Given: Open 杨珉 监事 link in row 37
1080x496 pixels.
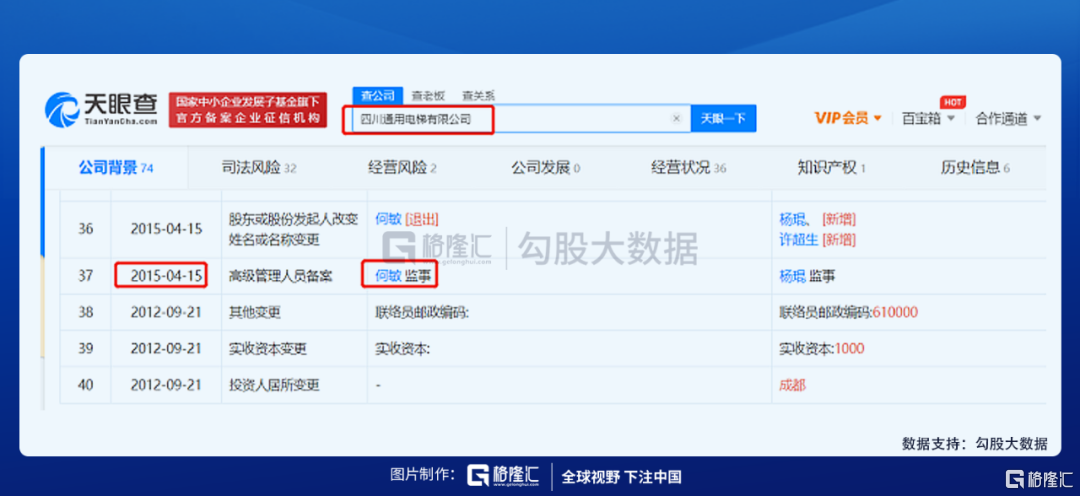Looking at the screenshot, I should 807,276.
